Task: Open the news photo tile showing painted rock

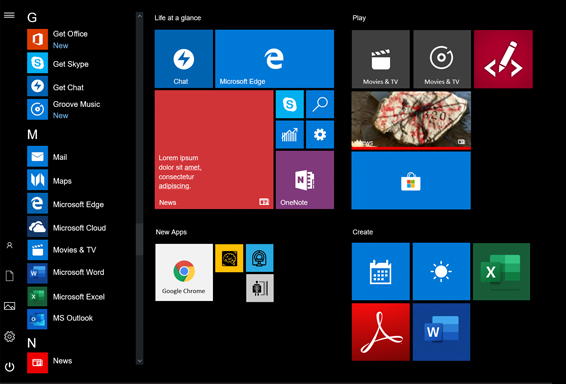Action: (x=411, y=120)
